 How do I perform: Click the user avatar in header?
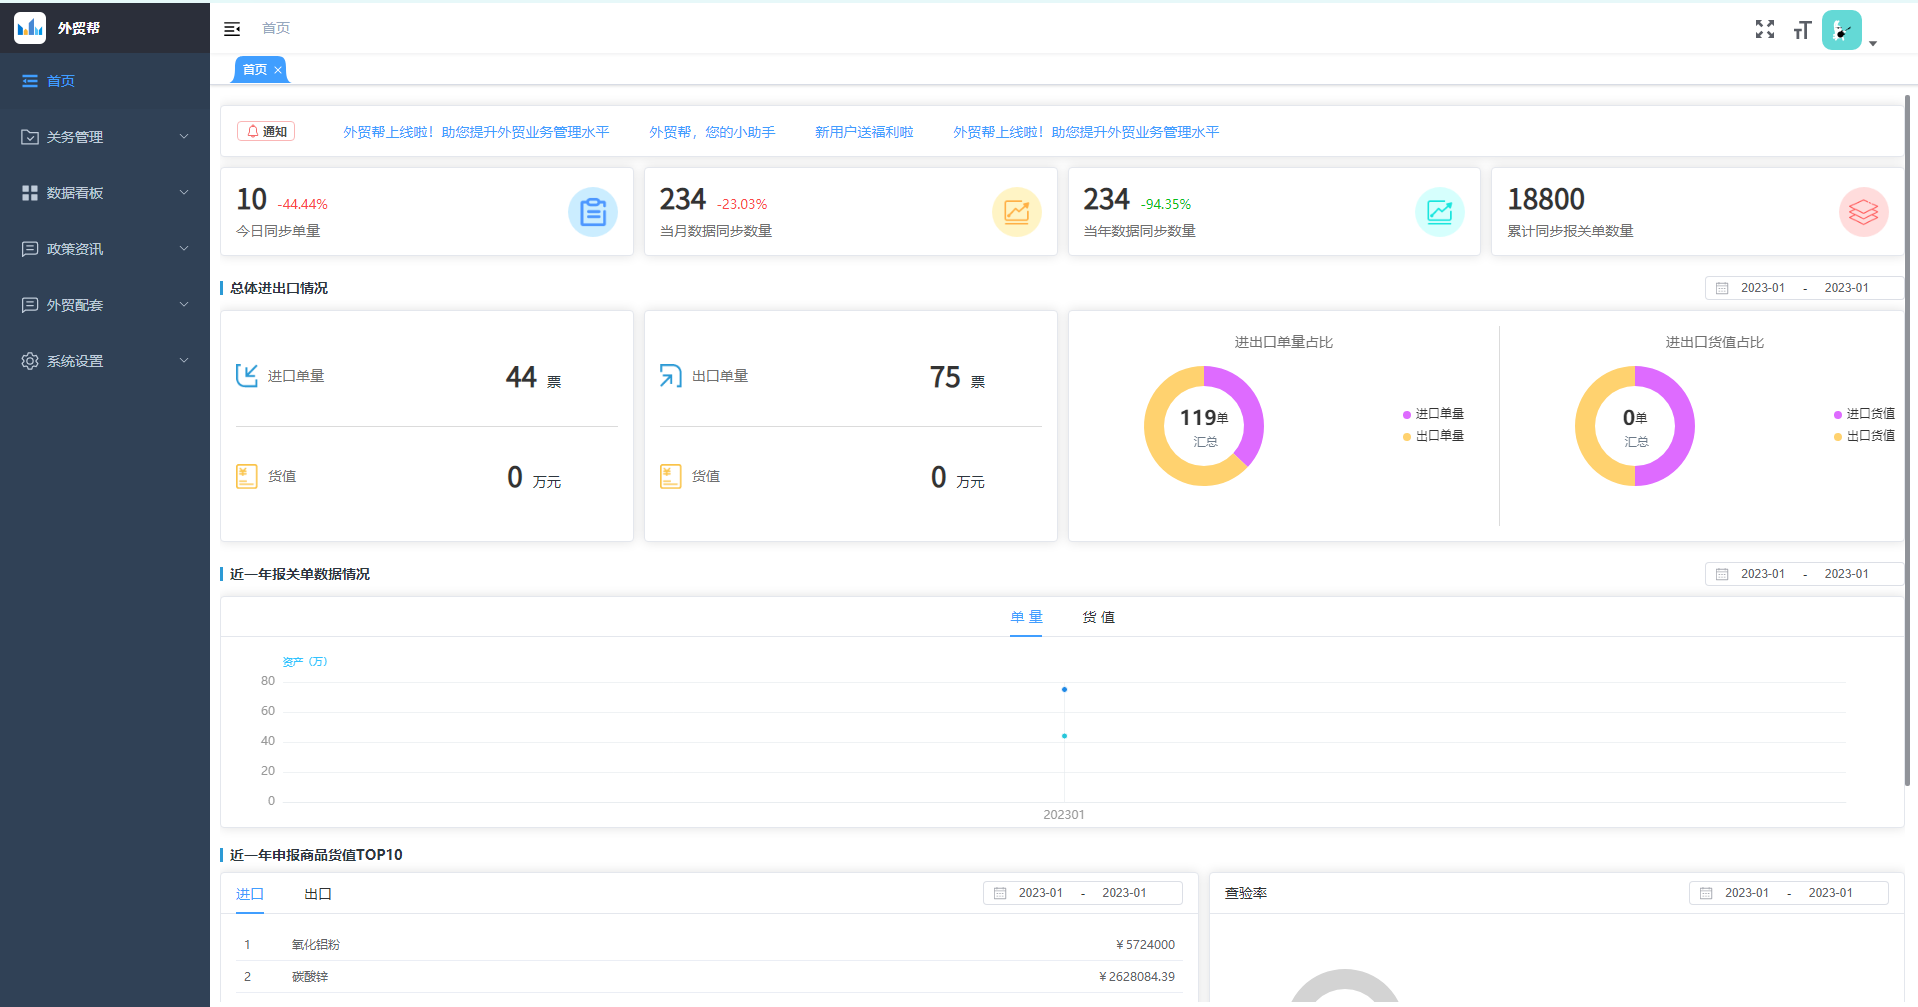[1841, 30]
